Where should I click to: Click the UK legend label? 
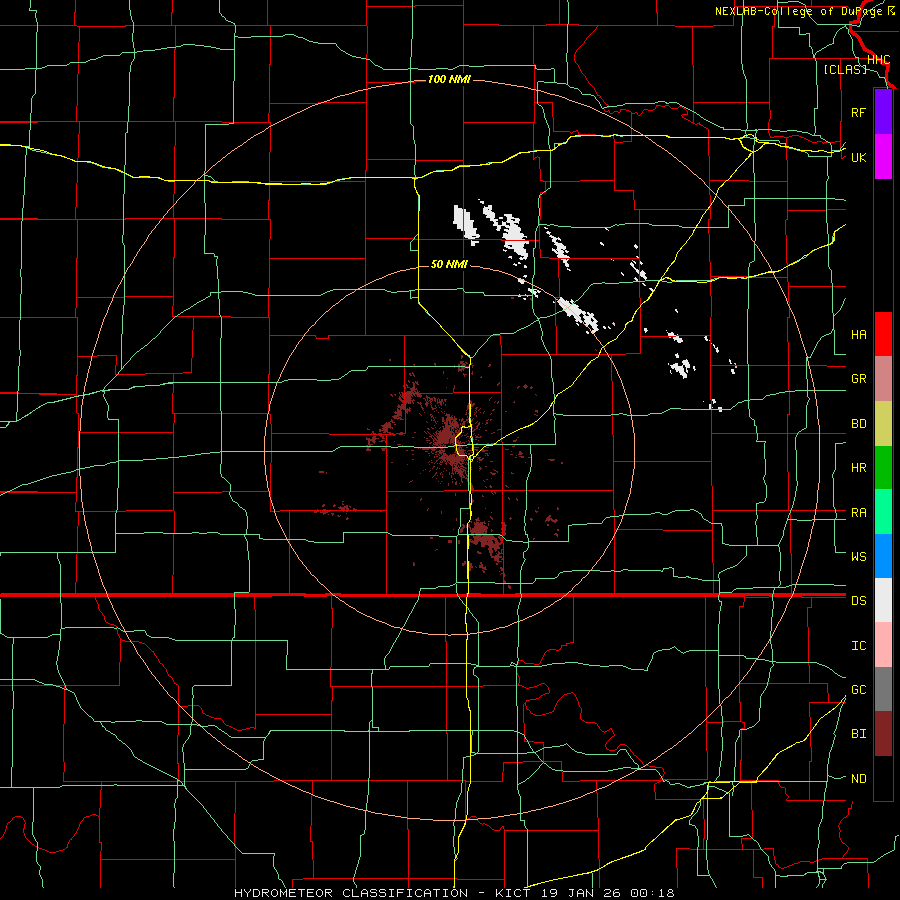[x=858, y=157]
